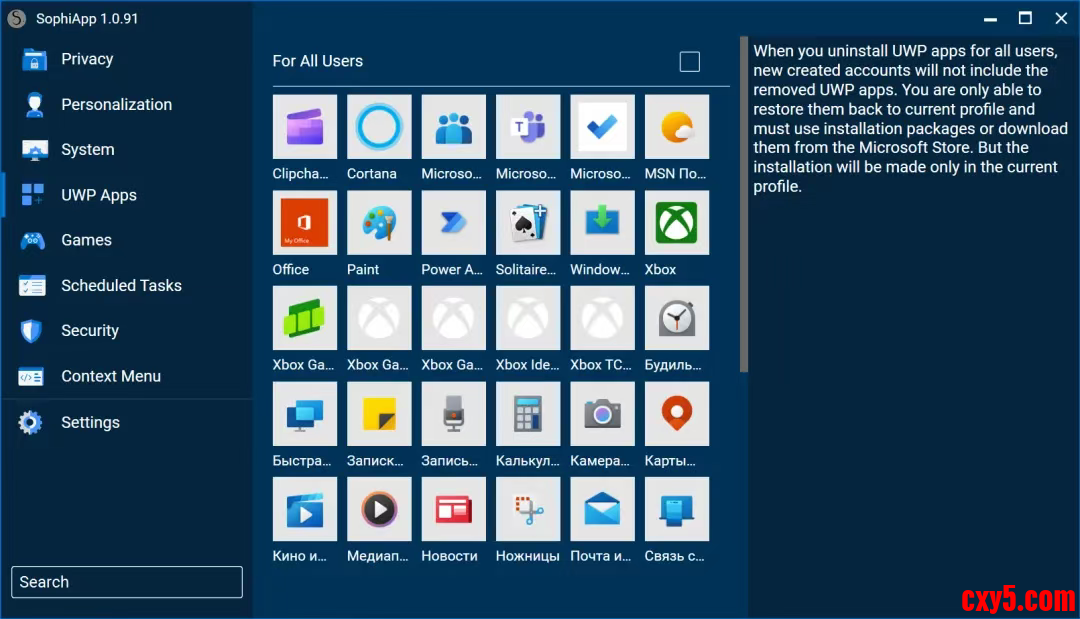Select the Paint app tile
The width and height of the screenshot is (1080, 619).
point(379,222)
